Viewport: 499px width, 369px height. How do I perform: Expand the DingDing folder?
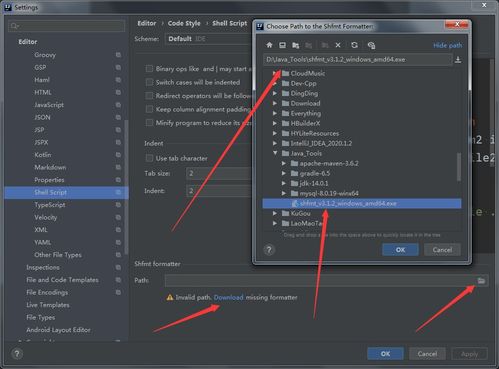[275, 93]
